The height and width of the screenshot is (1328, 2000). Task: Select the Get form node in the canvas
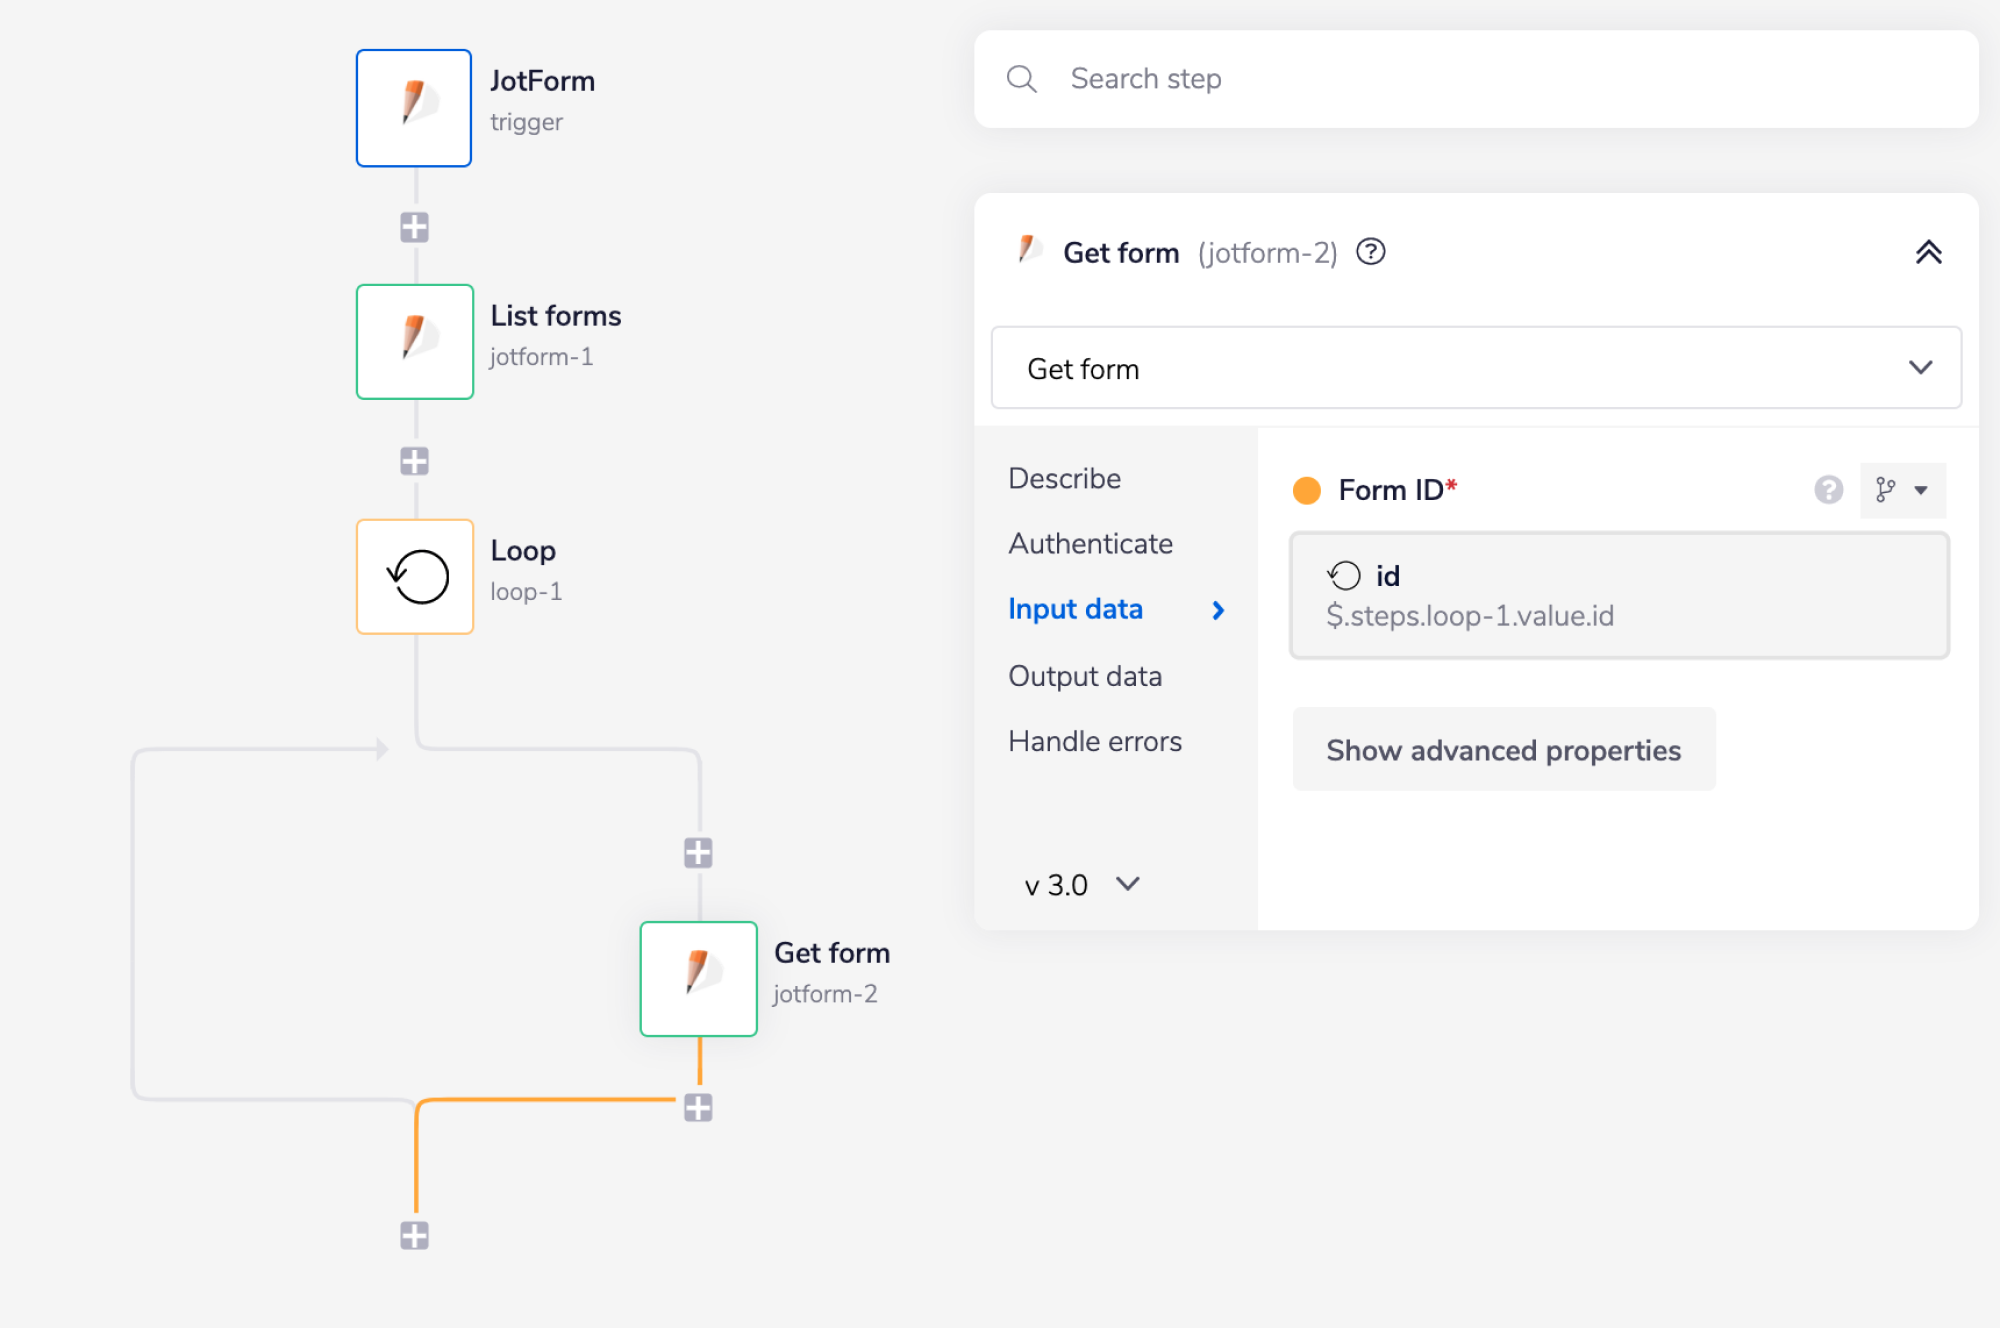click(x=697, y=979)
